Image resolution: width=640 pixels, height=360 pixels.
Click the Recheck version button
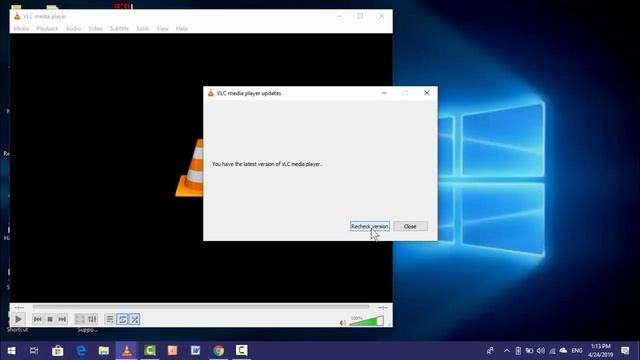pyautogui.click(x=370, y=226)
